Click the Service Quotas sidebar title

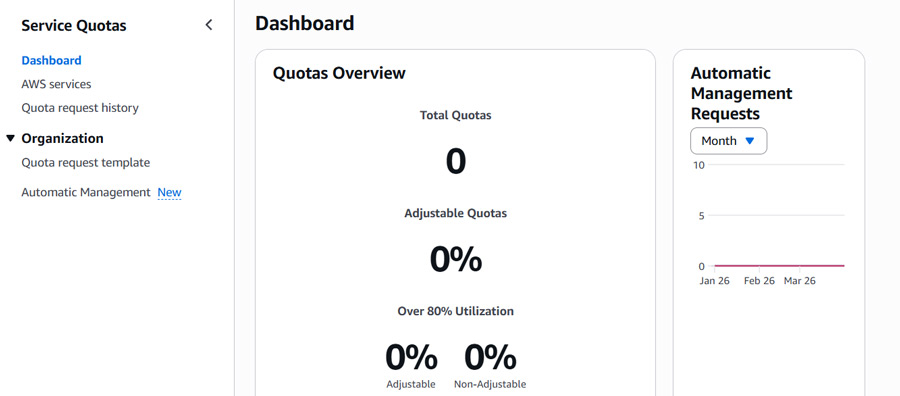[x=73, y=25]
